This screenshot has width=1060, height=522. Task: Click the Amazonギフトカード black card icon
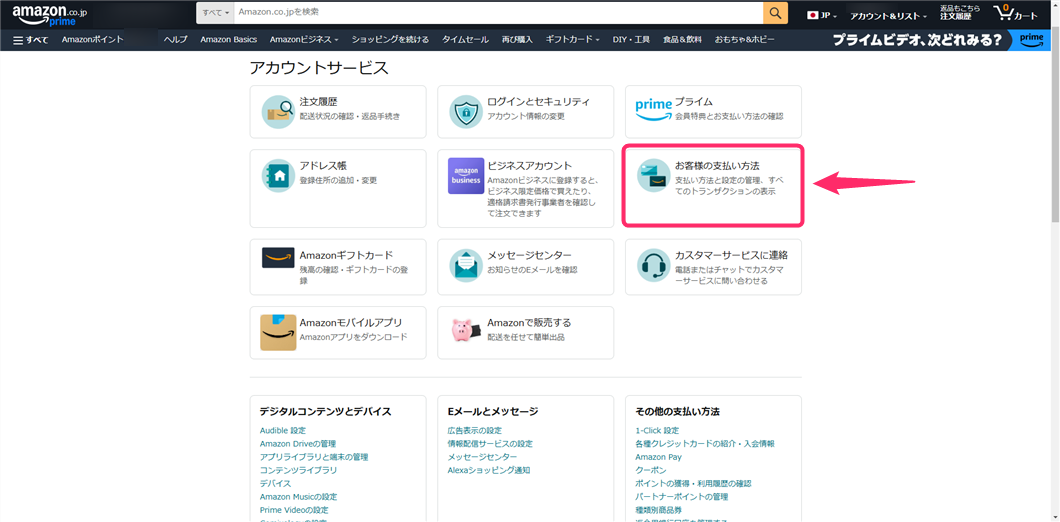pos(278,258)
